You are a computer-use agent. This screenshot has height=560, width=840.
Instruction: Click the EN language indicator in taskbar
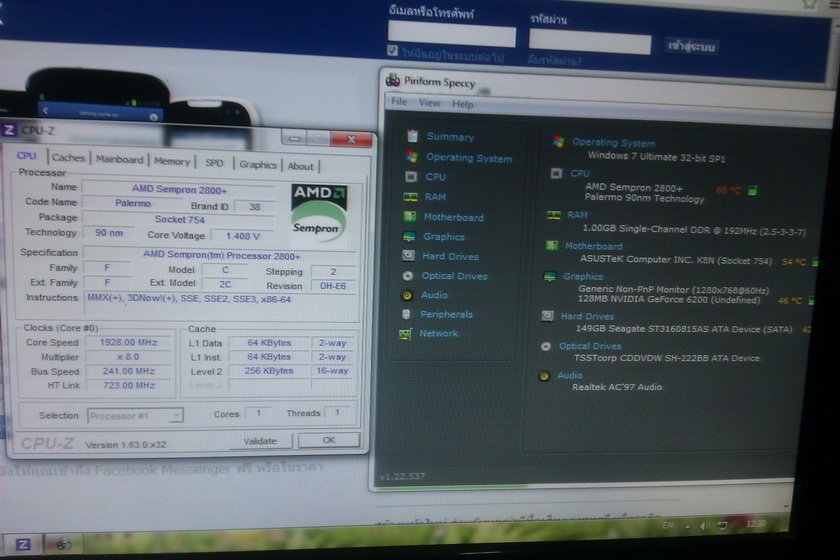click(668, 526)
